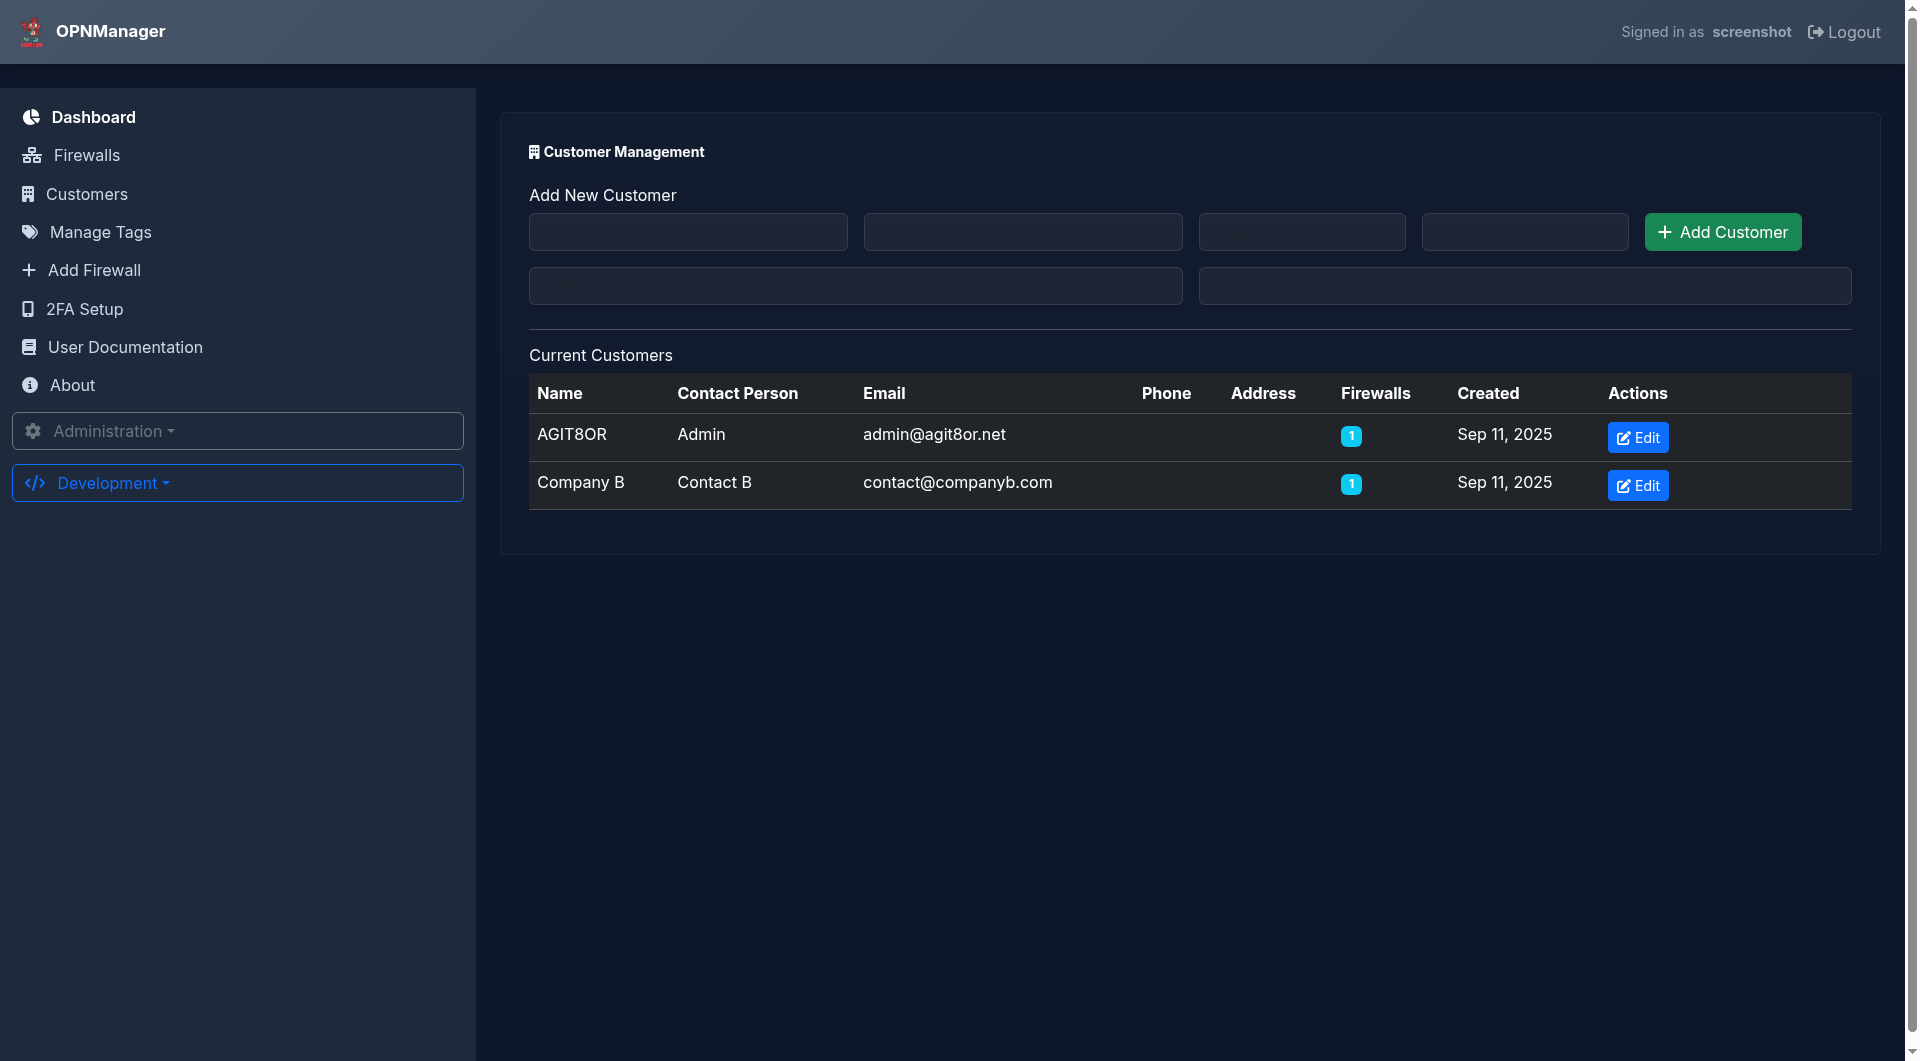Screen dimensions: 1920x1061
Task: Edit the Company B customer row
Action: [1637, 485]
